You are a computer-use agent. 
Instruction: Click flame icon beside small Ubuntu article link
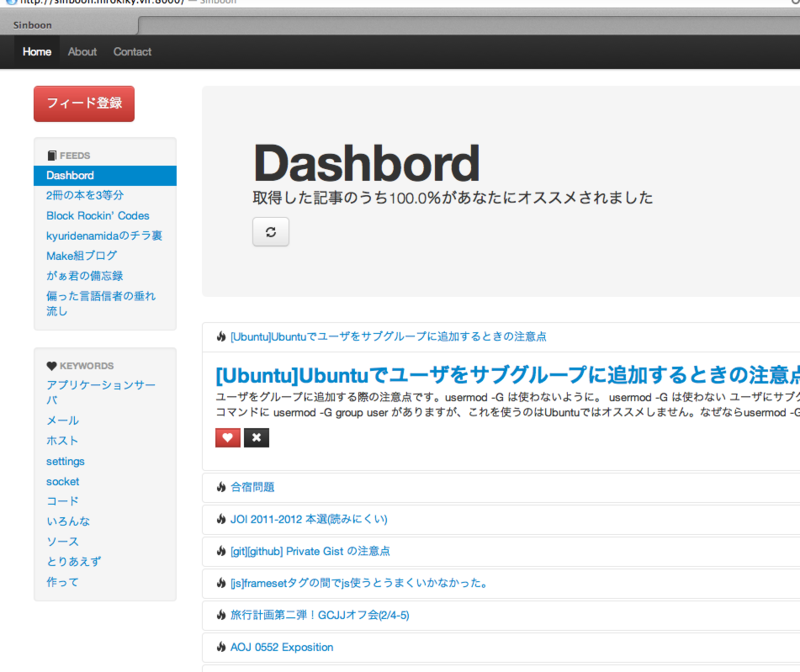pos(221,336)
